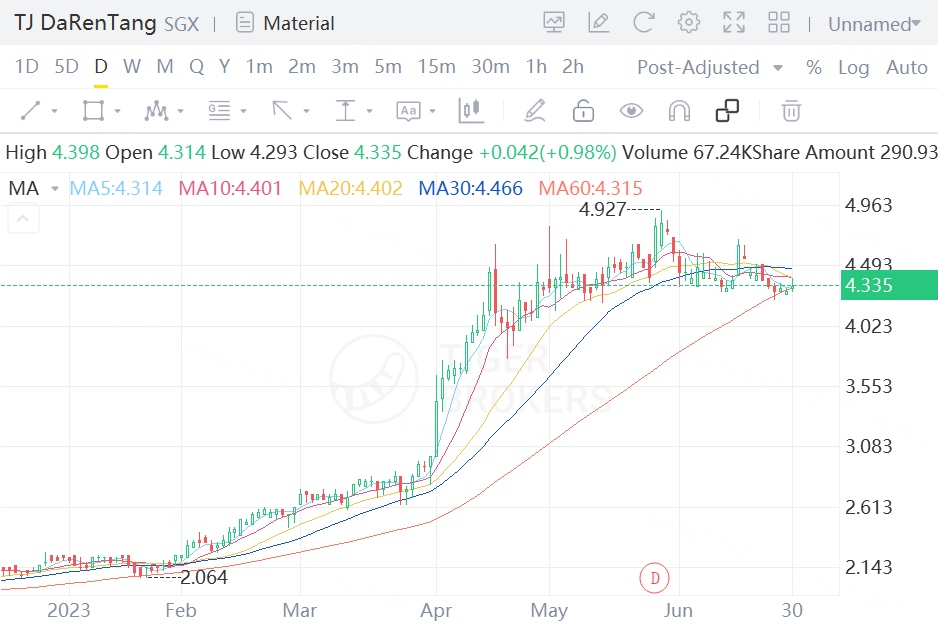Toggle percentage scale % option
This screenshot has width=938, height=624.
814,67
